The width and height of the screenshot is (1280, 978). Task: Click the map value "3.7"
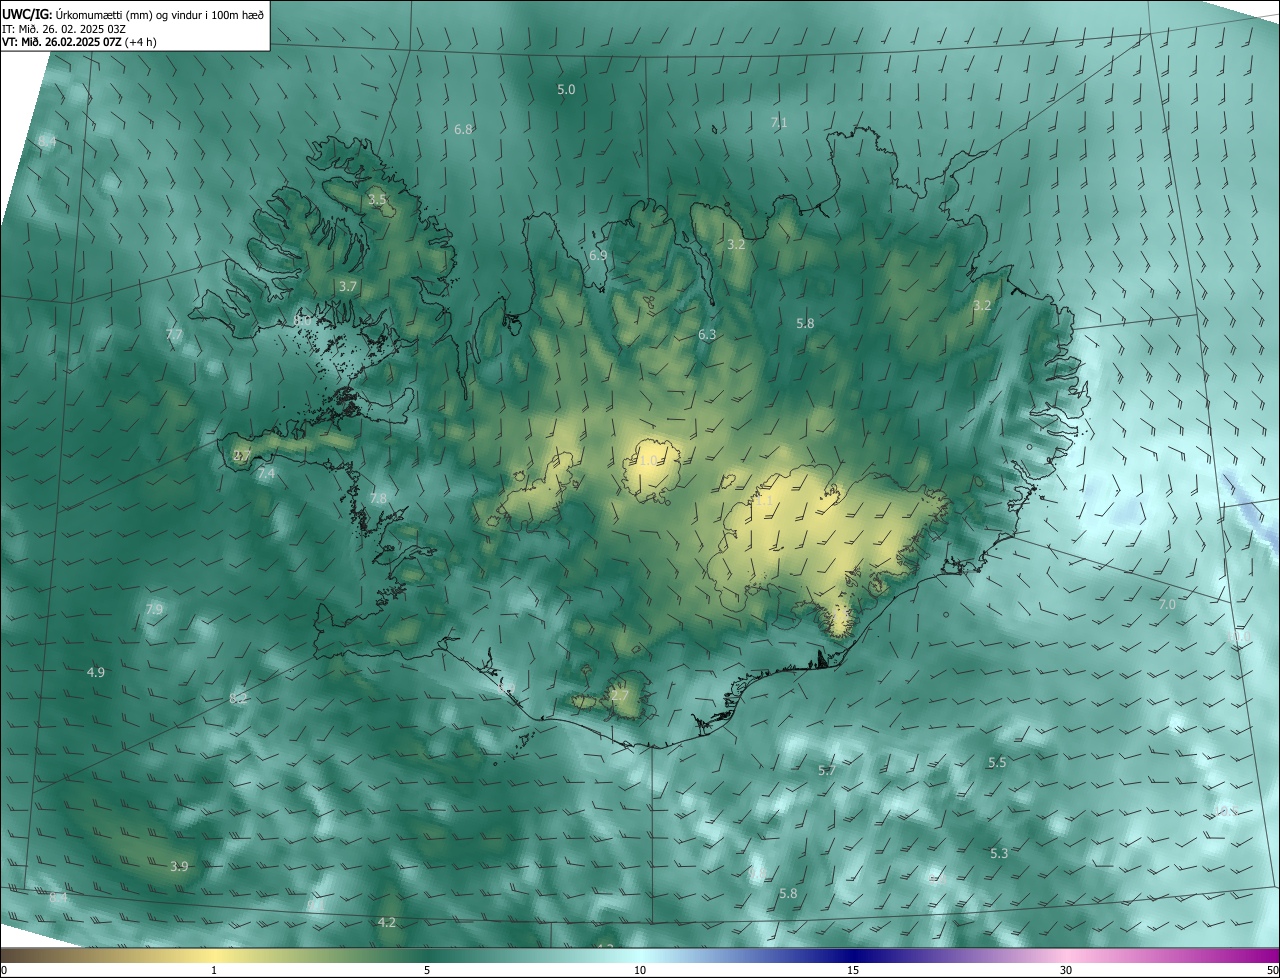point(347,286)
